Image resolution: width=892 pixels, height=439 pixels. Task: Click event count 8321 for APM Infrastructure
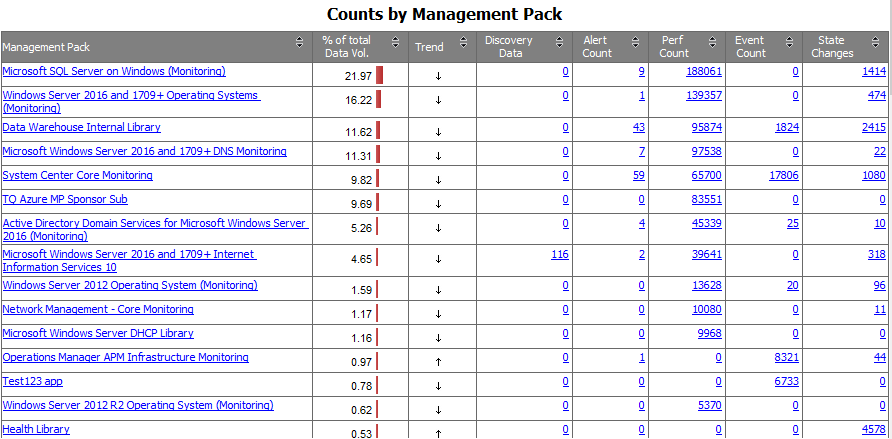(787, 357)
